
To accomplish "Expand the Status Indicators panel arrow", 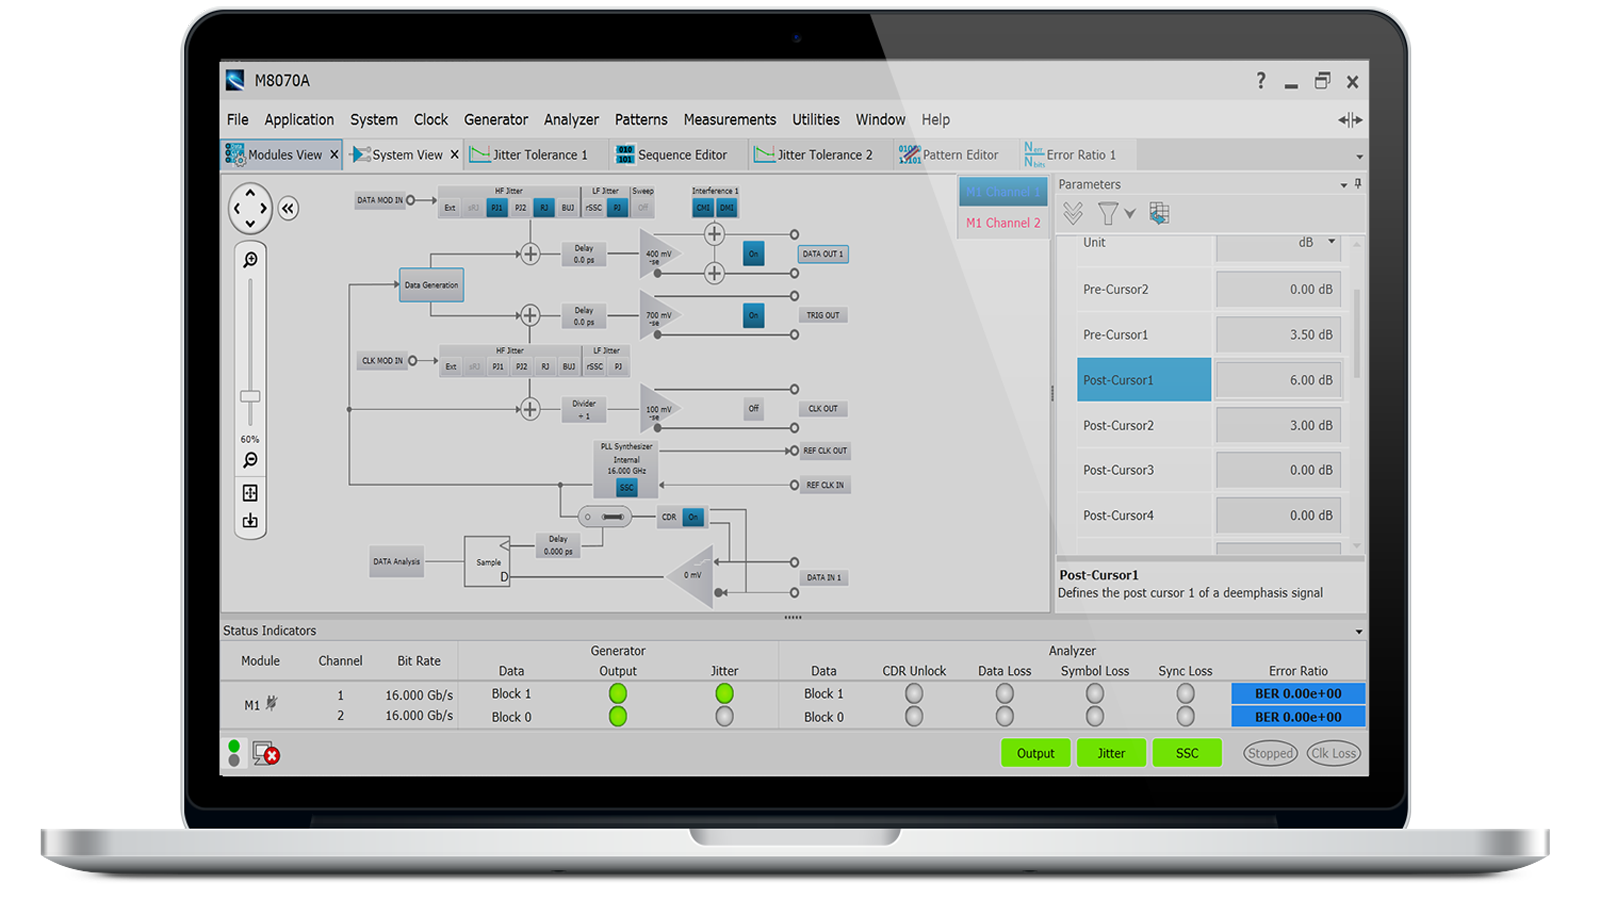I will tap(1358, 631).
